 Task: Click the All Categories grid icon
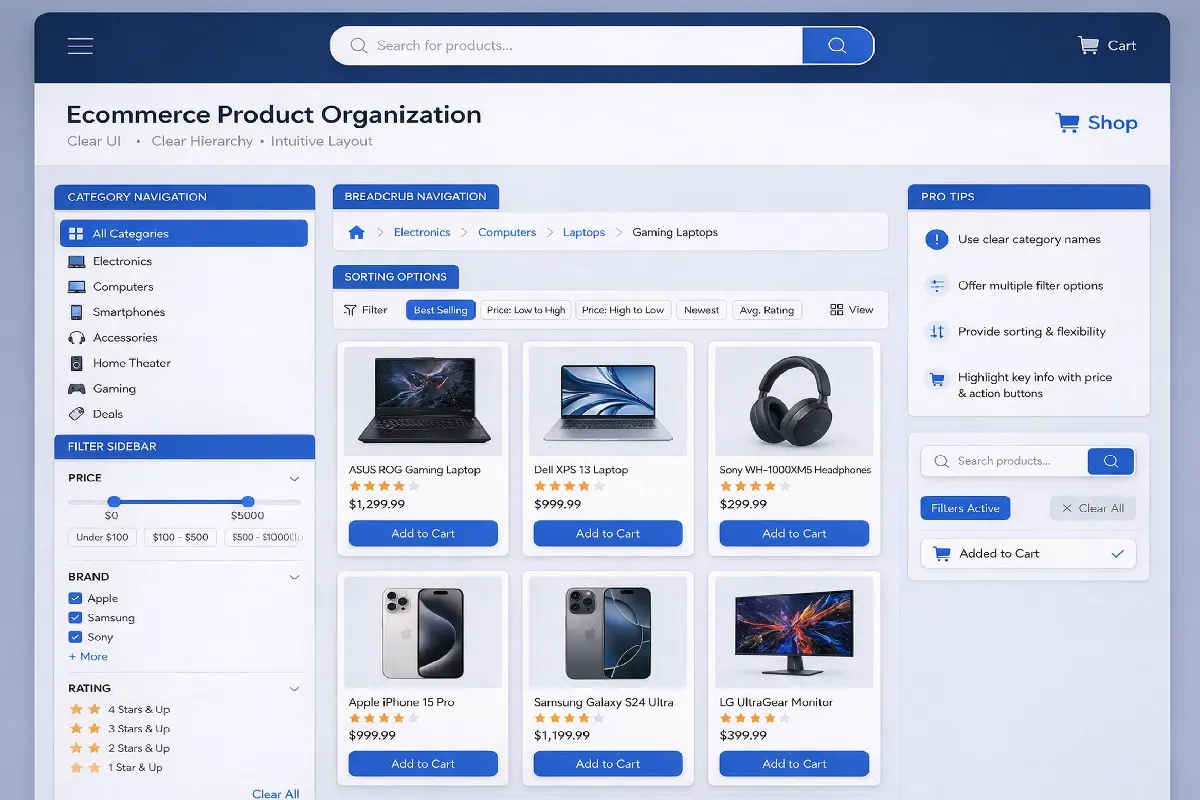[76, 234]
